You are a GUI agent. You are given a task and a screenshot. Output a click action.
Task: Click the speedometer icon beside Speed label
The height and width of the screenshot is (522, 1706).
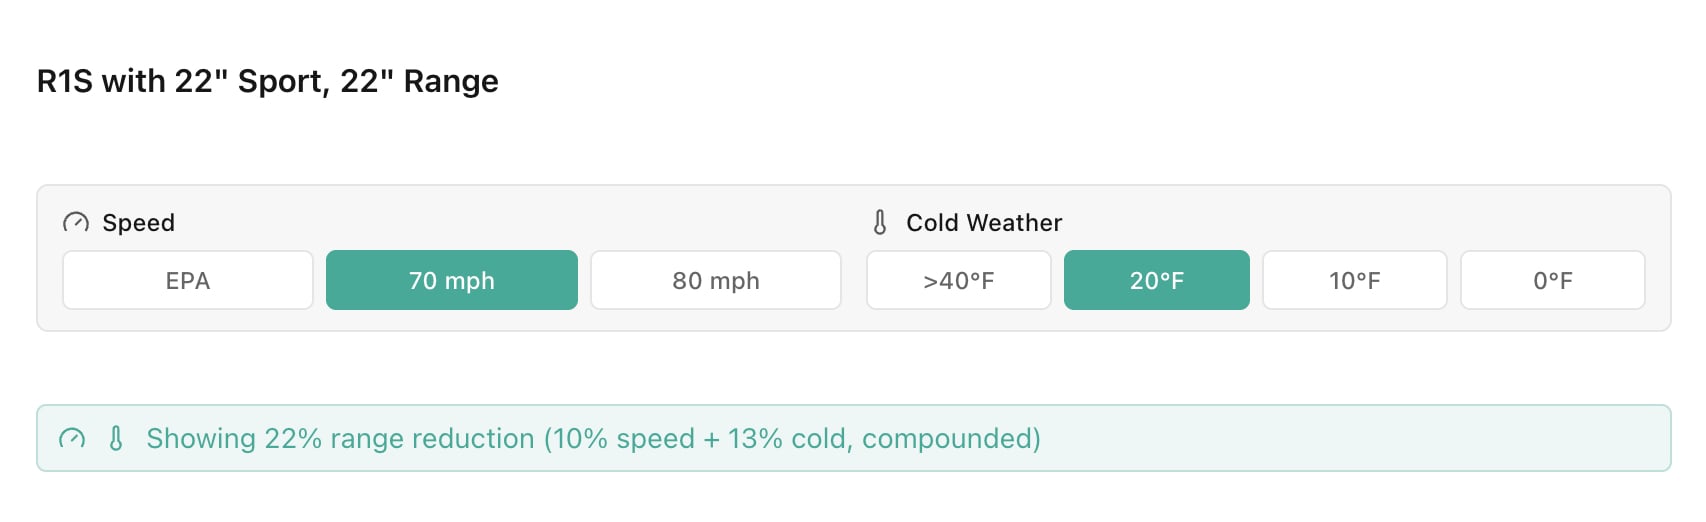point(76,223)
